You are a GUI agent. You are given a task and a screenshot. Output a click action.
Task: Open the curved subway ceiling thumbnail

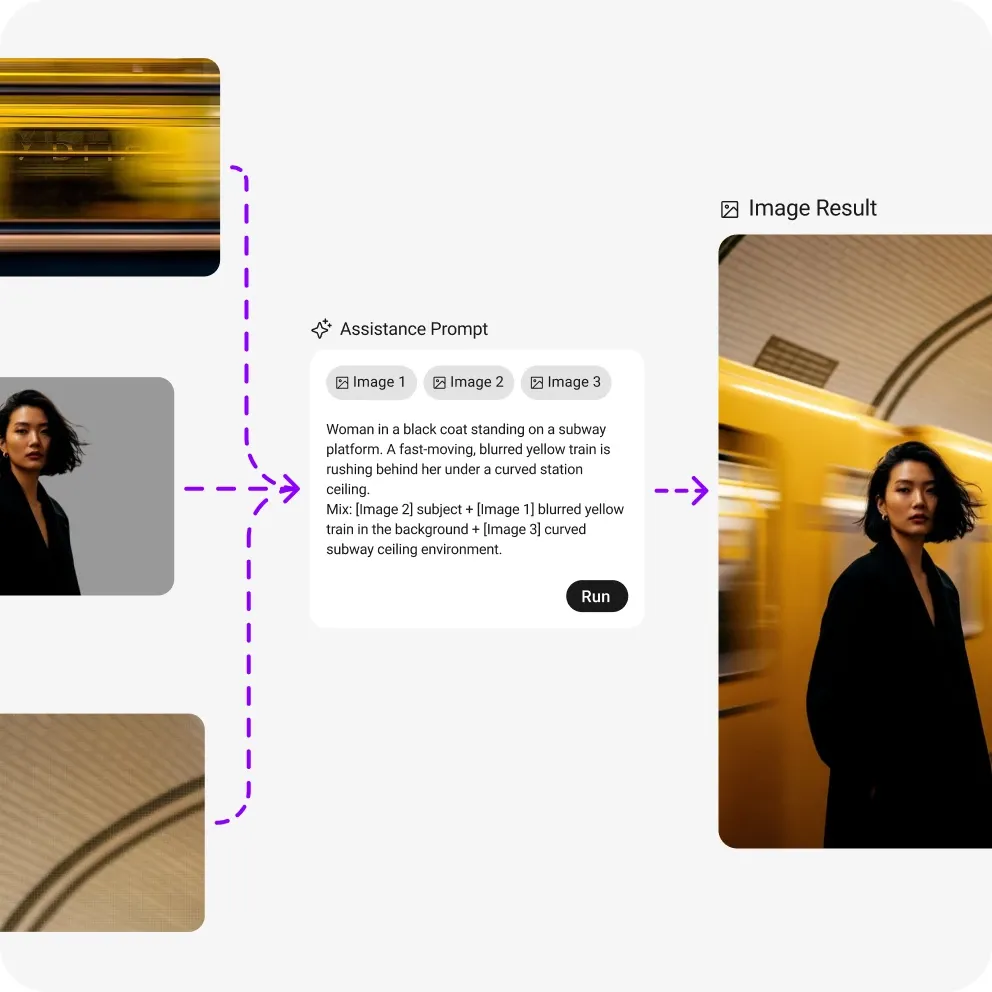coord(102,822)
